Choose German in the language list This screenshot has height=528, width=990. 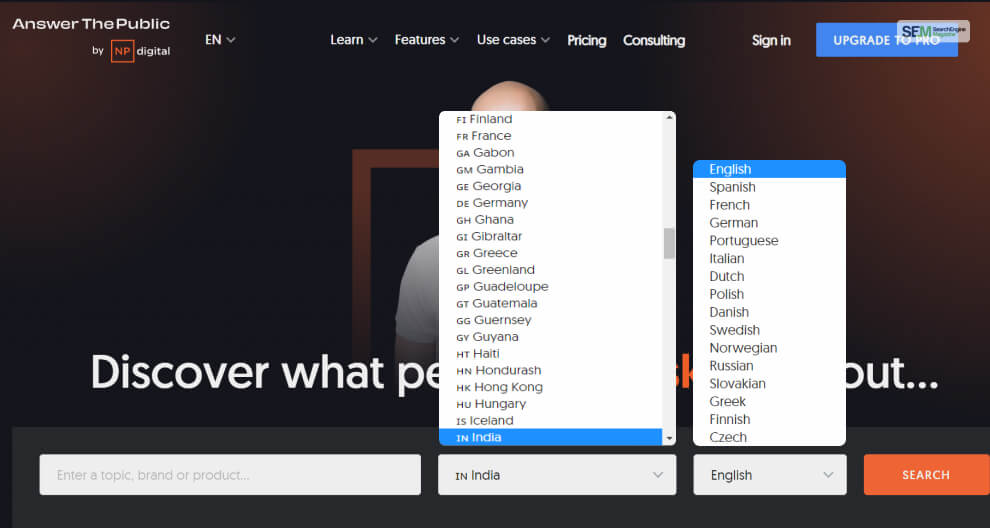(769, 222)
